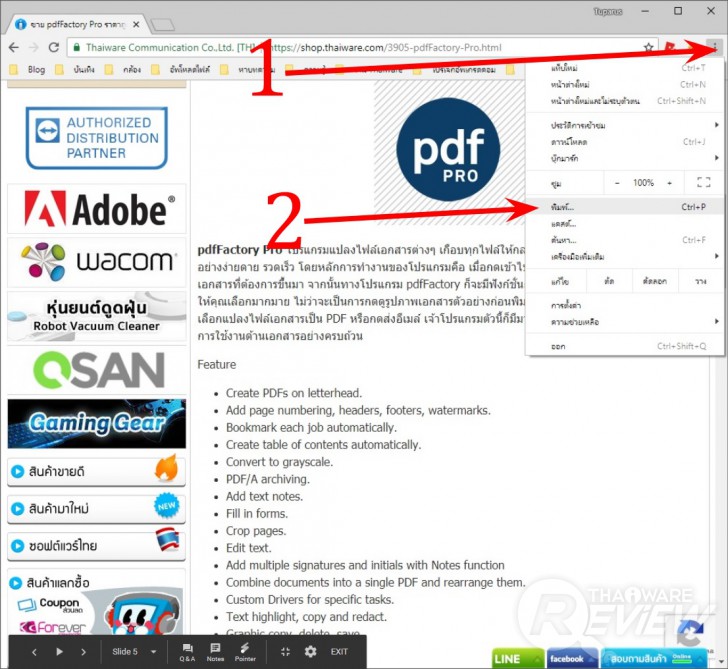Click ตัด (cut) in the edit row
The width and height of the screenshot is (728, 669).
[609, 281]
